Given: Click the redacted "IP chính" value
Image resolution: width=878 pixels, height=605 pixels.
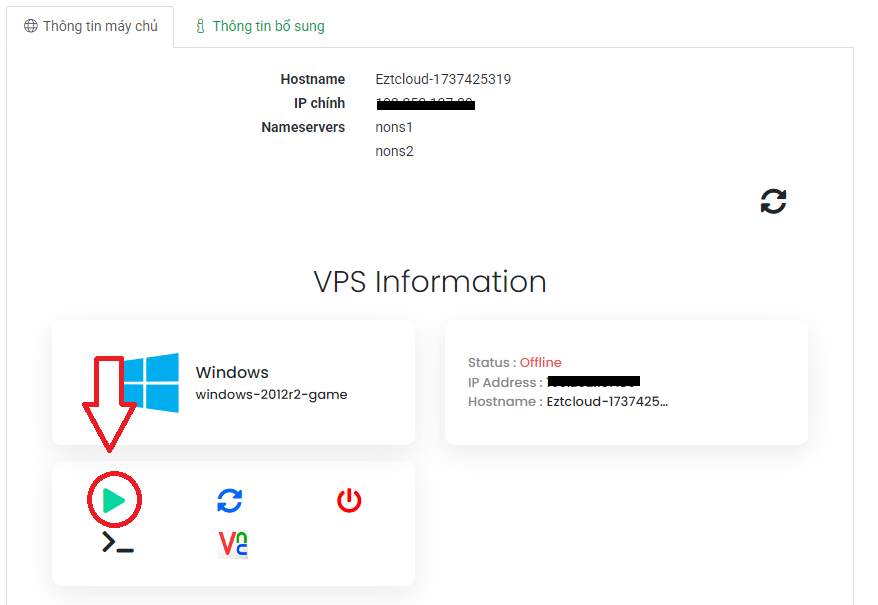Looking at the screenshot, I should coord(425,103).
